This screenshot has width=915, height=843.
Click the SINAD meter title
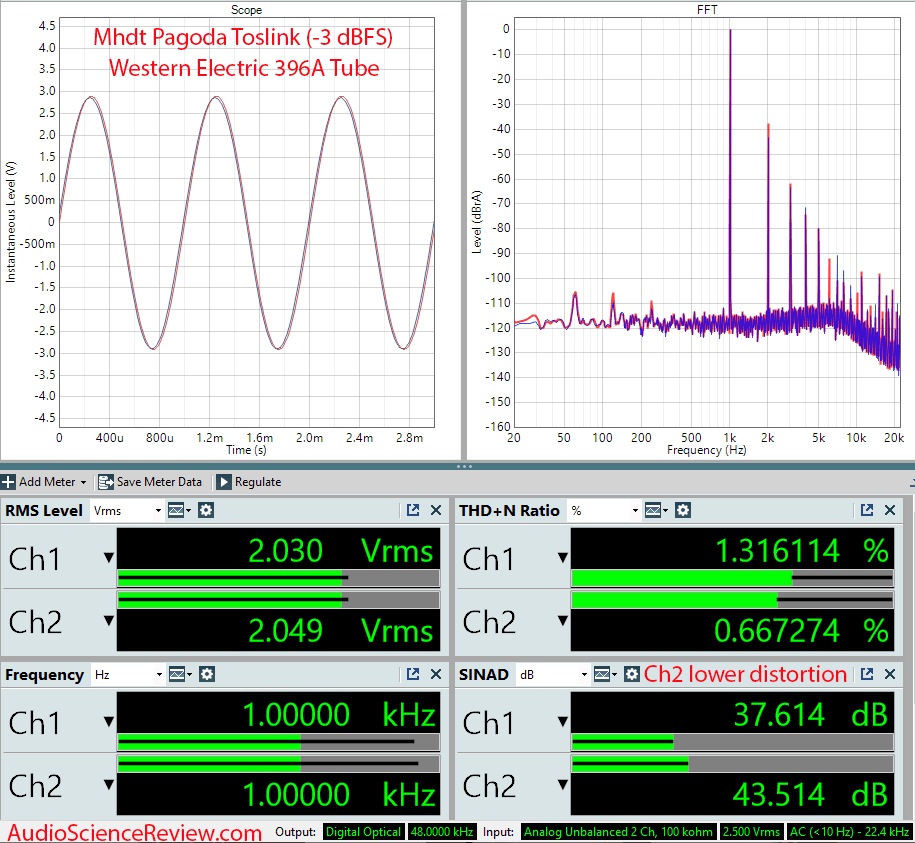click(484, 674)
